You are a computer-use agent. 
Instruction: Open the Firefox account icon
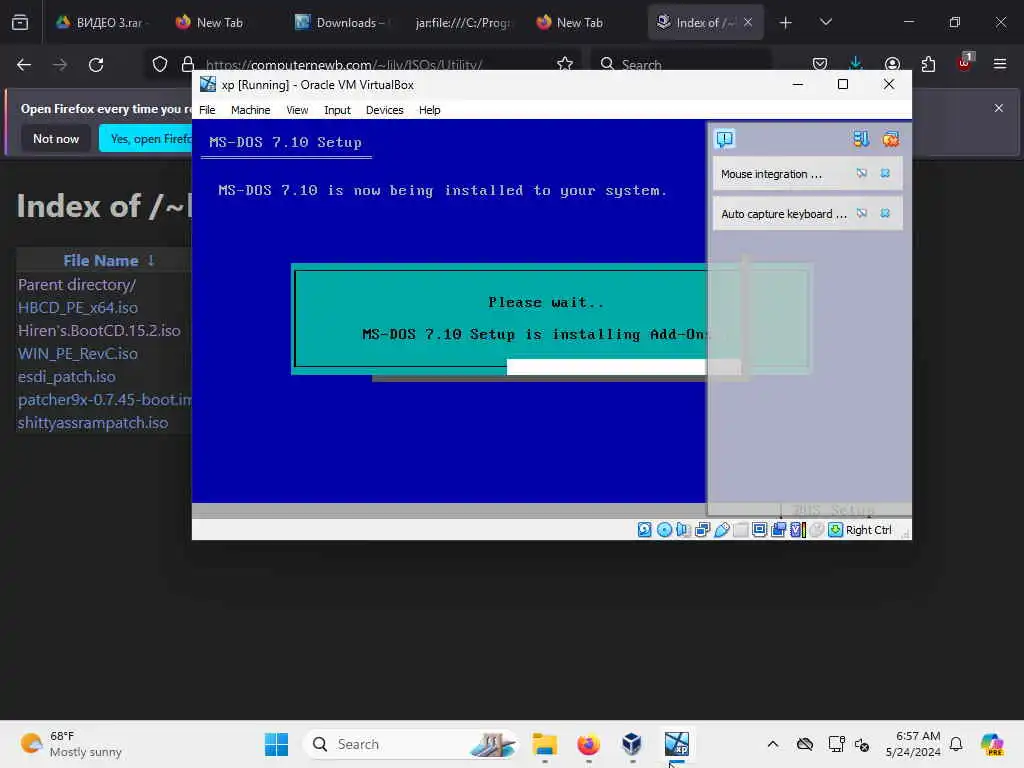(892, 64)
